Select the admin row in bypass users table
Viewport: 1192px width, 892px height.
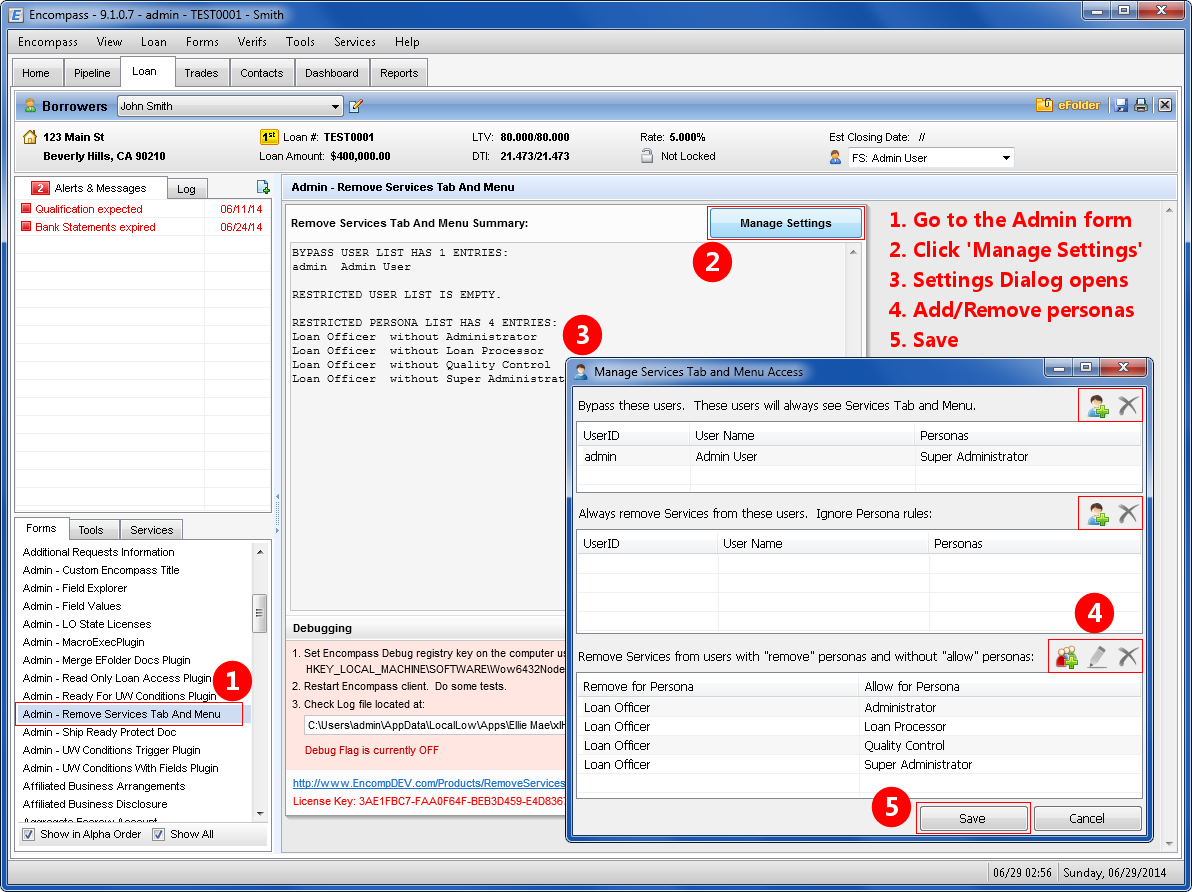[x=859, y=456]
